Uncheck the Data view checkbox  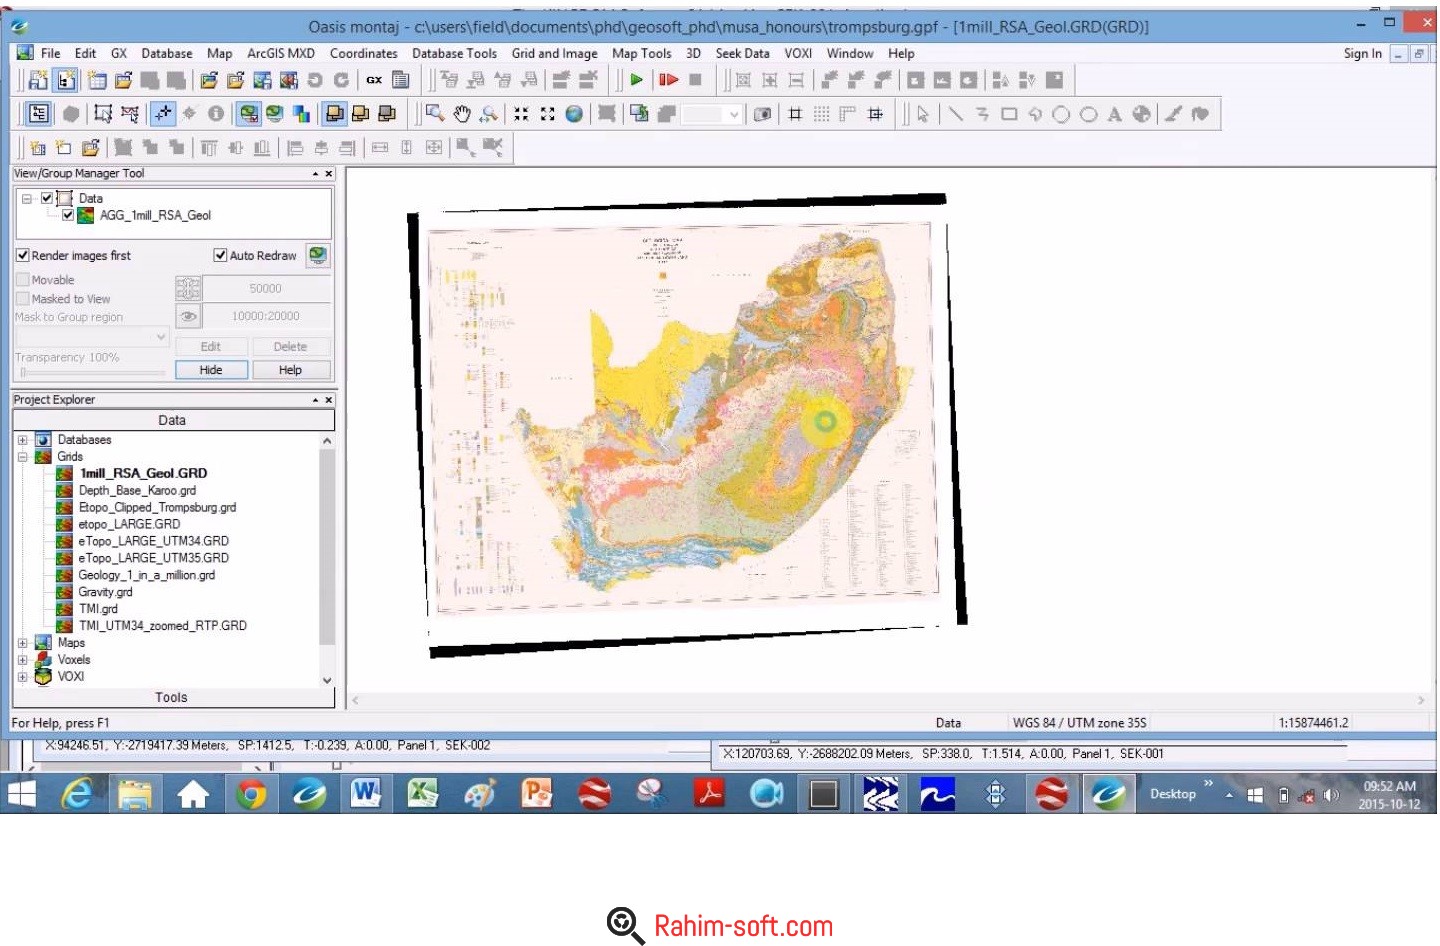tap(47, 198)
